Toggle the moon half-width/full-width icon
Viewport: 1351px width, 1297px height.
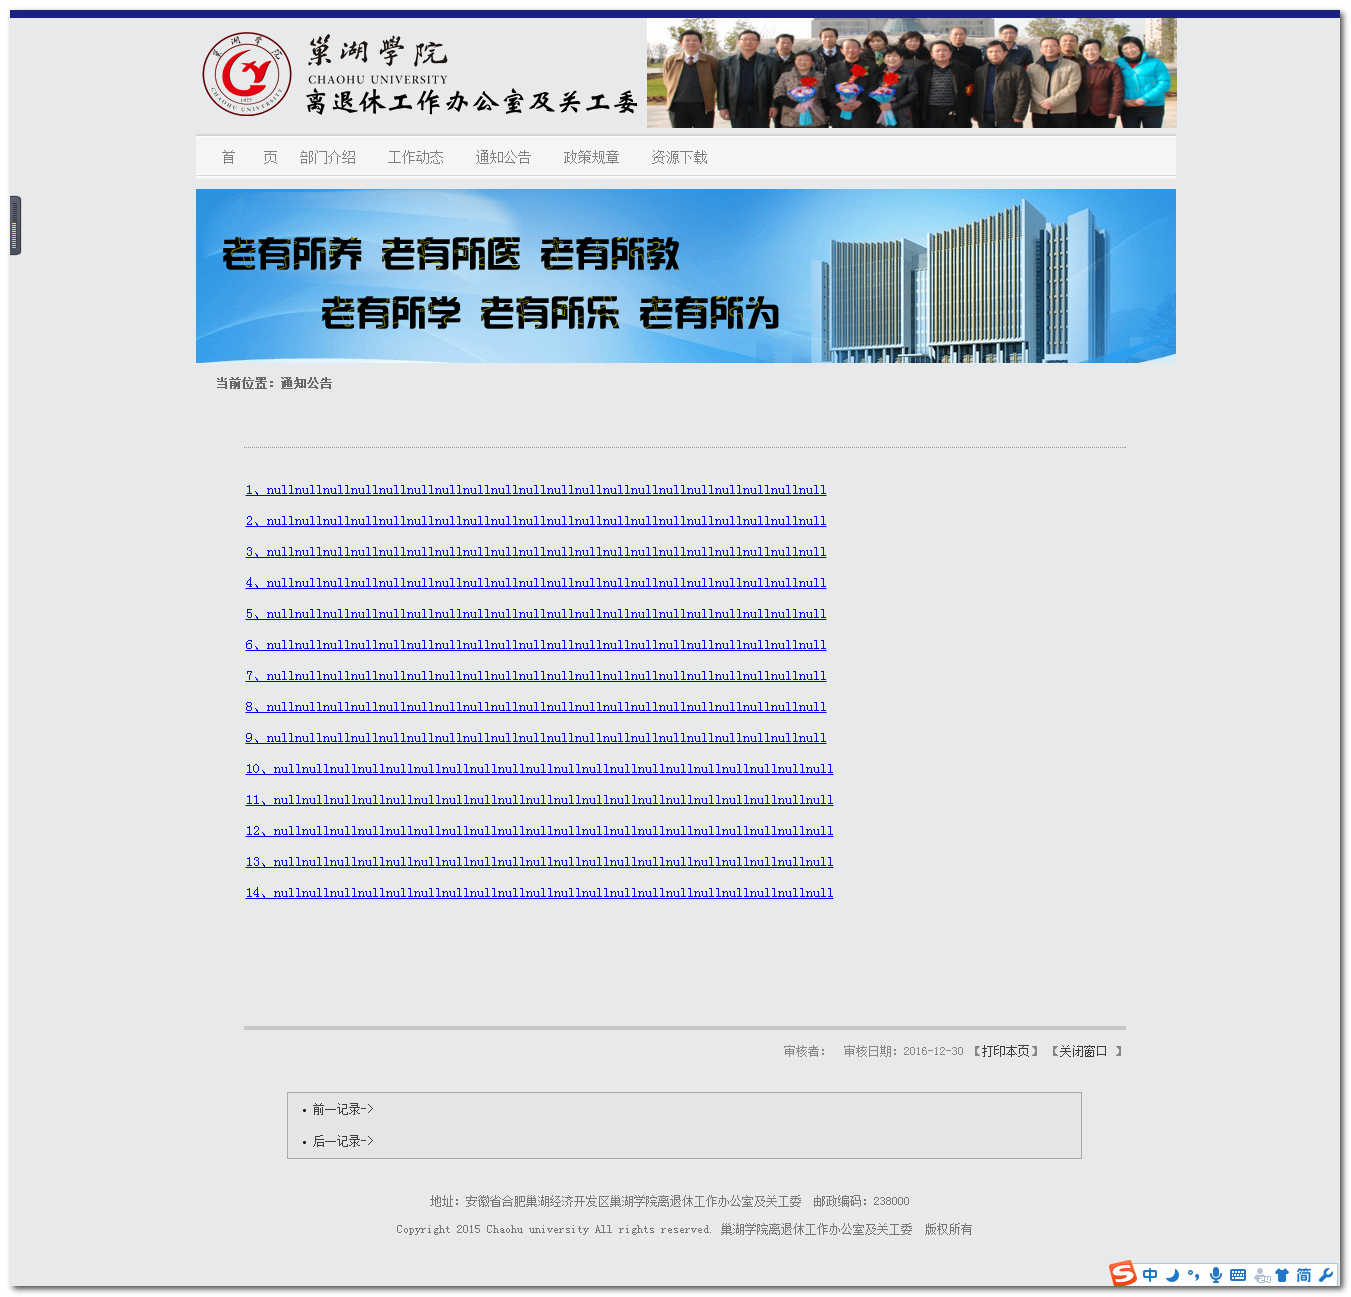pyautogui.click(x=1172, y=1275)
